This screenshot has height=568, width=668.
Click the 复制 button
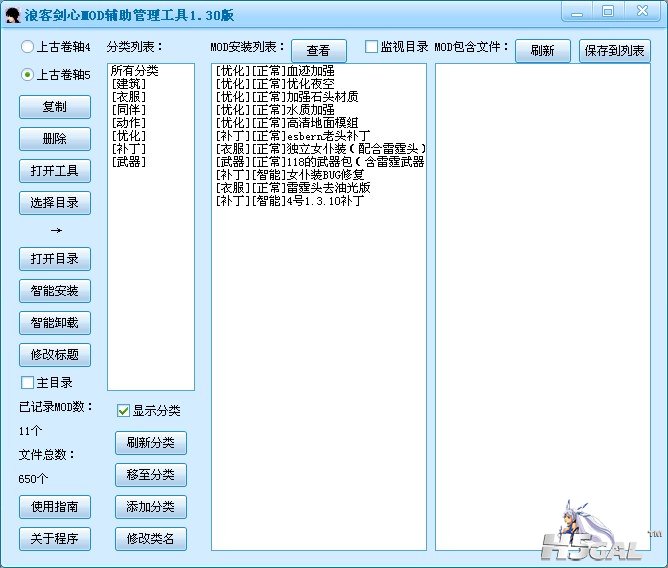[x=55, y=107]
